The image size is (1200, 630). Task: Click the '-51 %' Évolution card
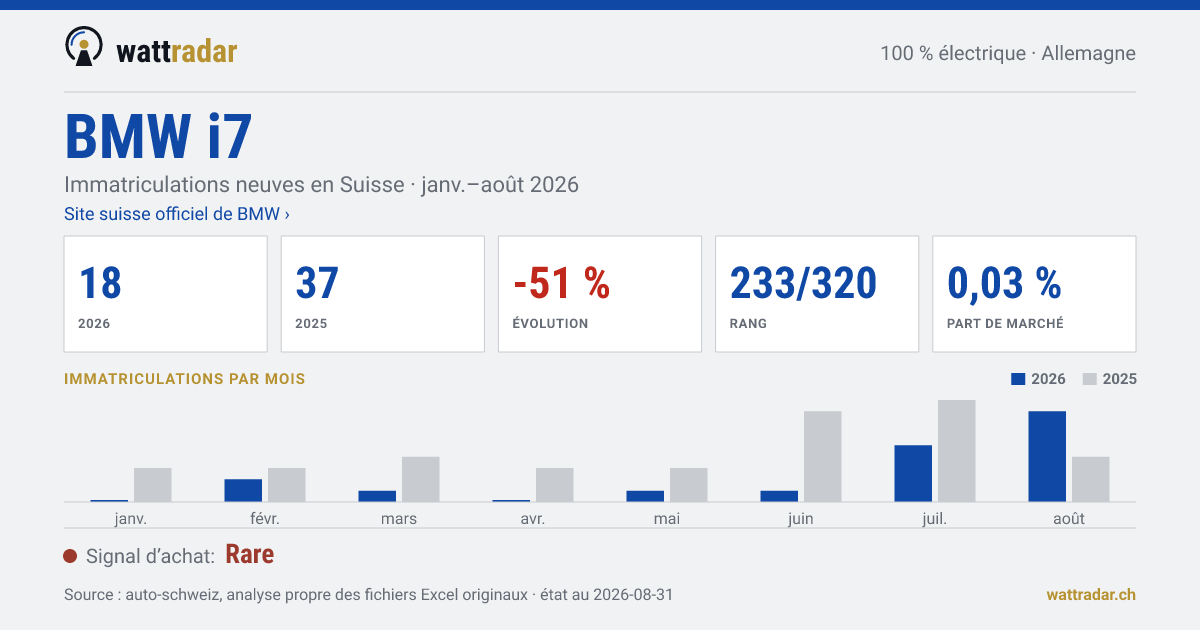[600, 294]
